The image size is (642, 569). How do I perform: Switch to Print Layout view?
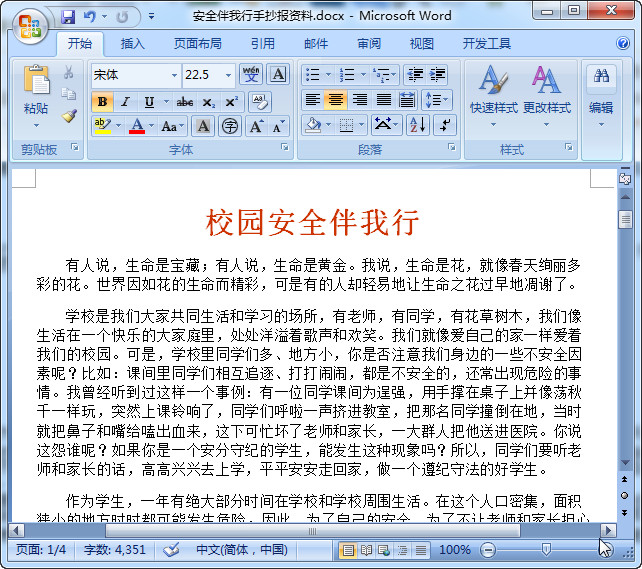[348, 550]
